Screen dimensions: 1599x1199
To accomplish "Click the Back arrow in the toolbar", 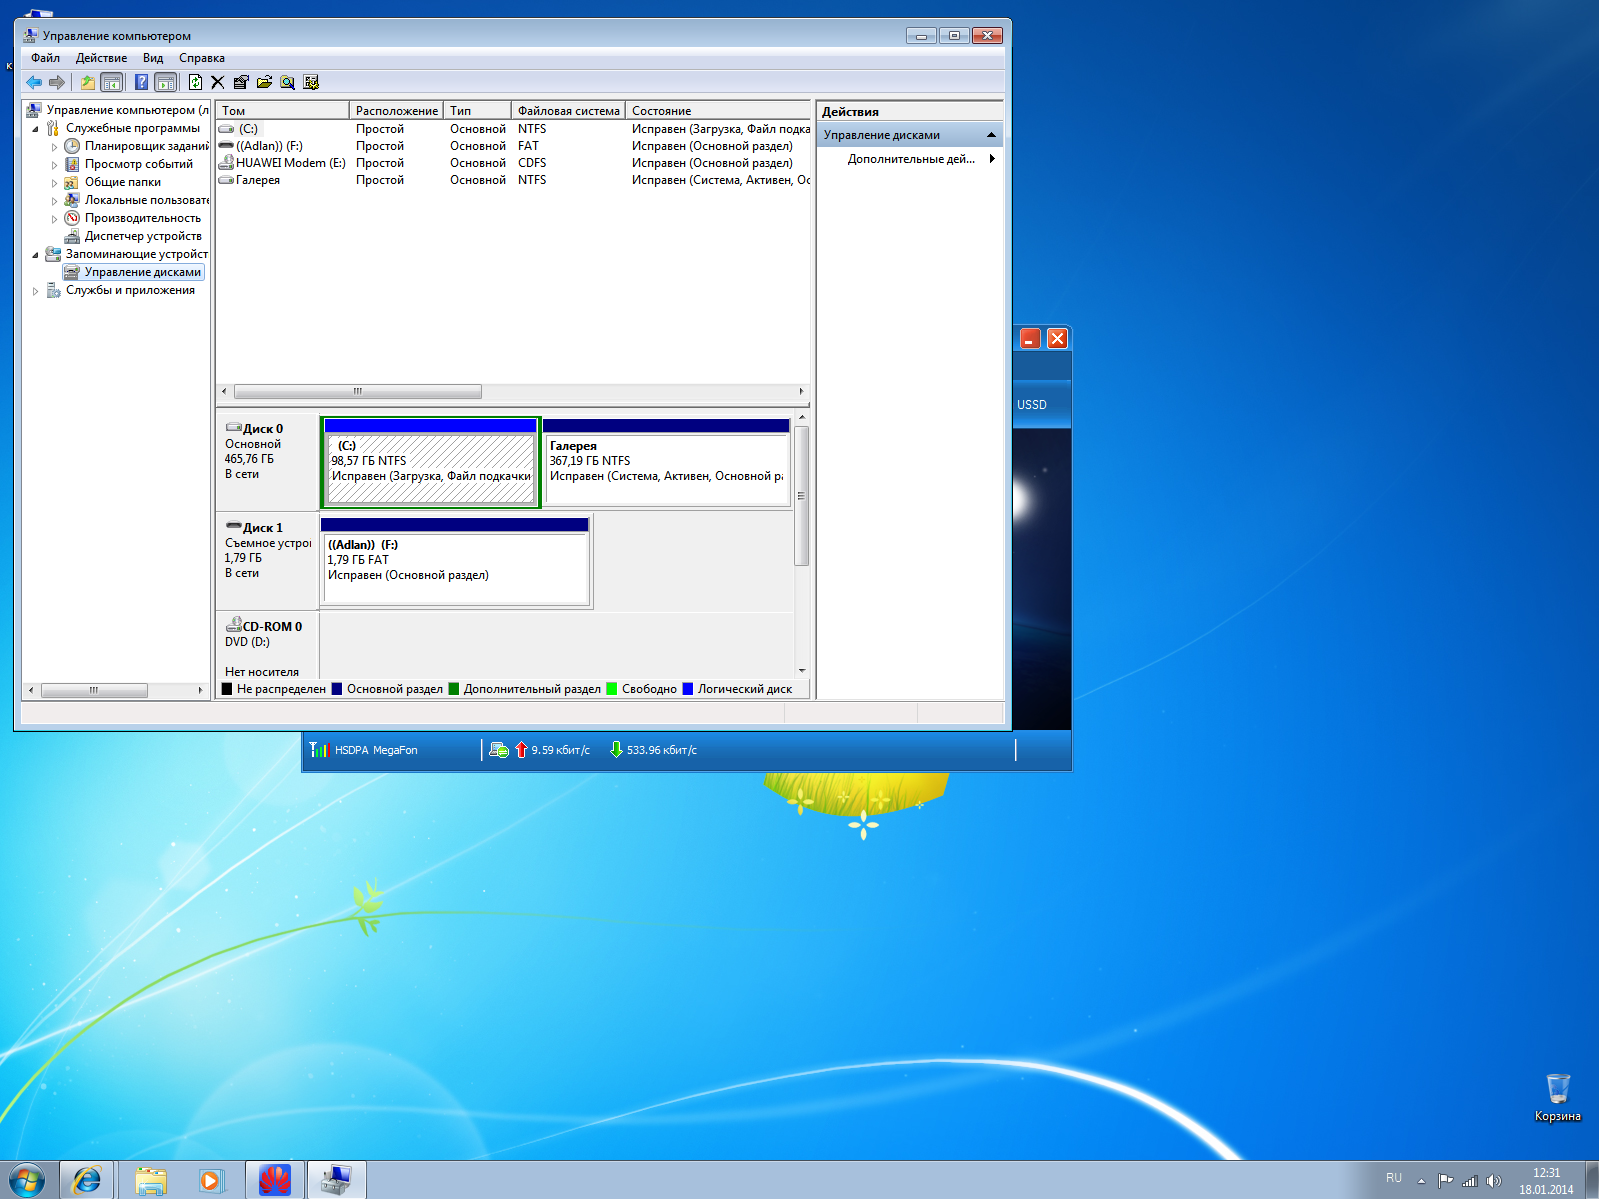I will pos(34,82).
